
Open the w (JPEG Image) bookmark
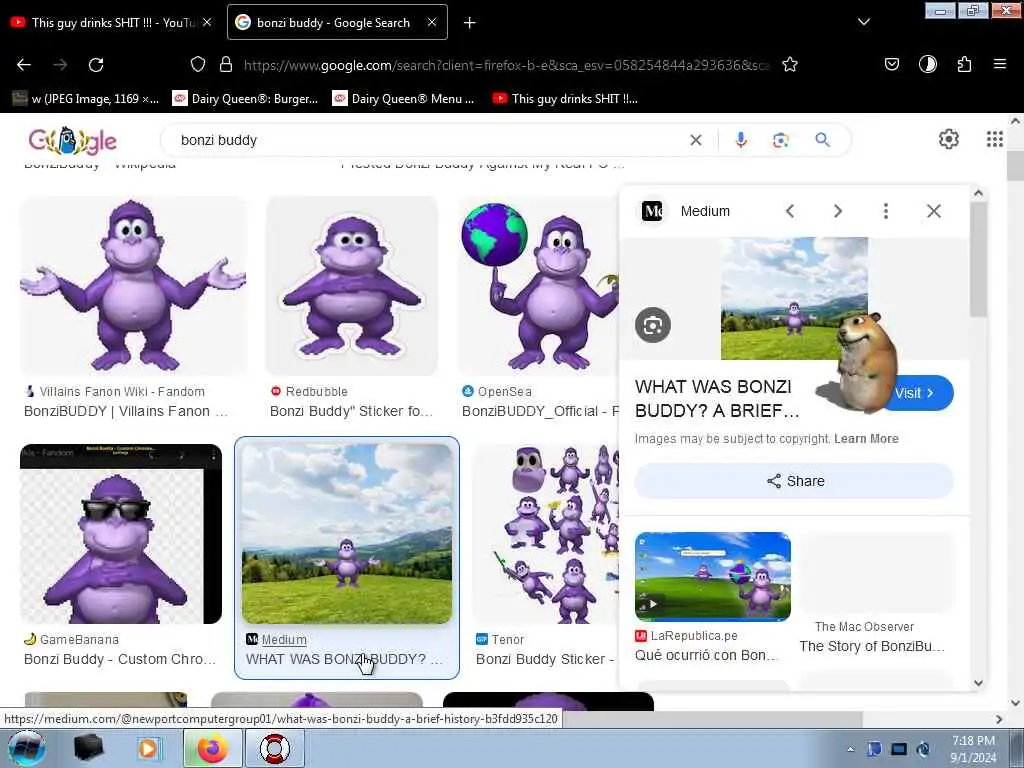(86, 99)
